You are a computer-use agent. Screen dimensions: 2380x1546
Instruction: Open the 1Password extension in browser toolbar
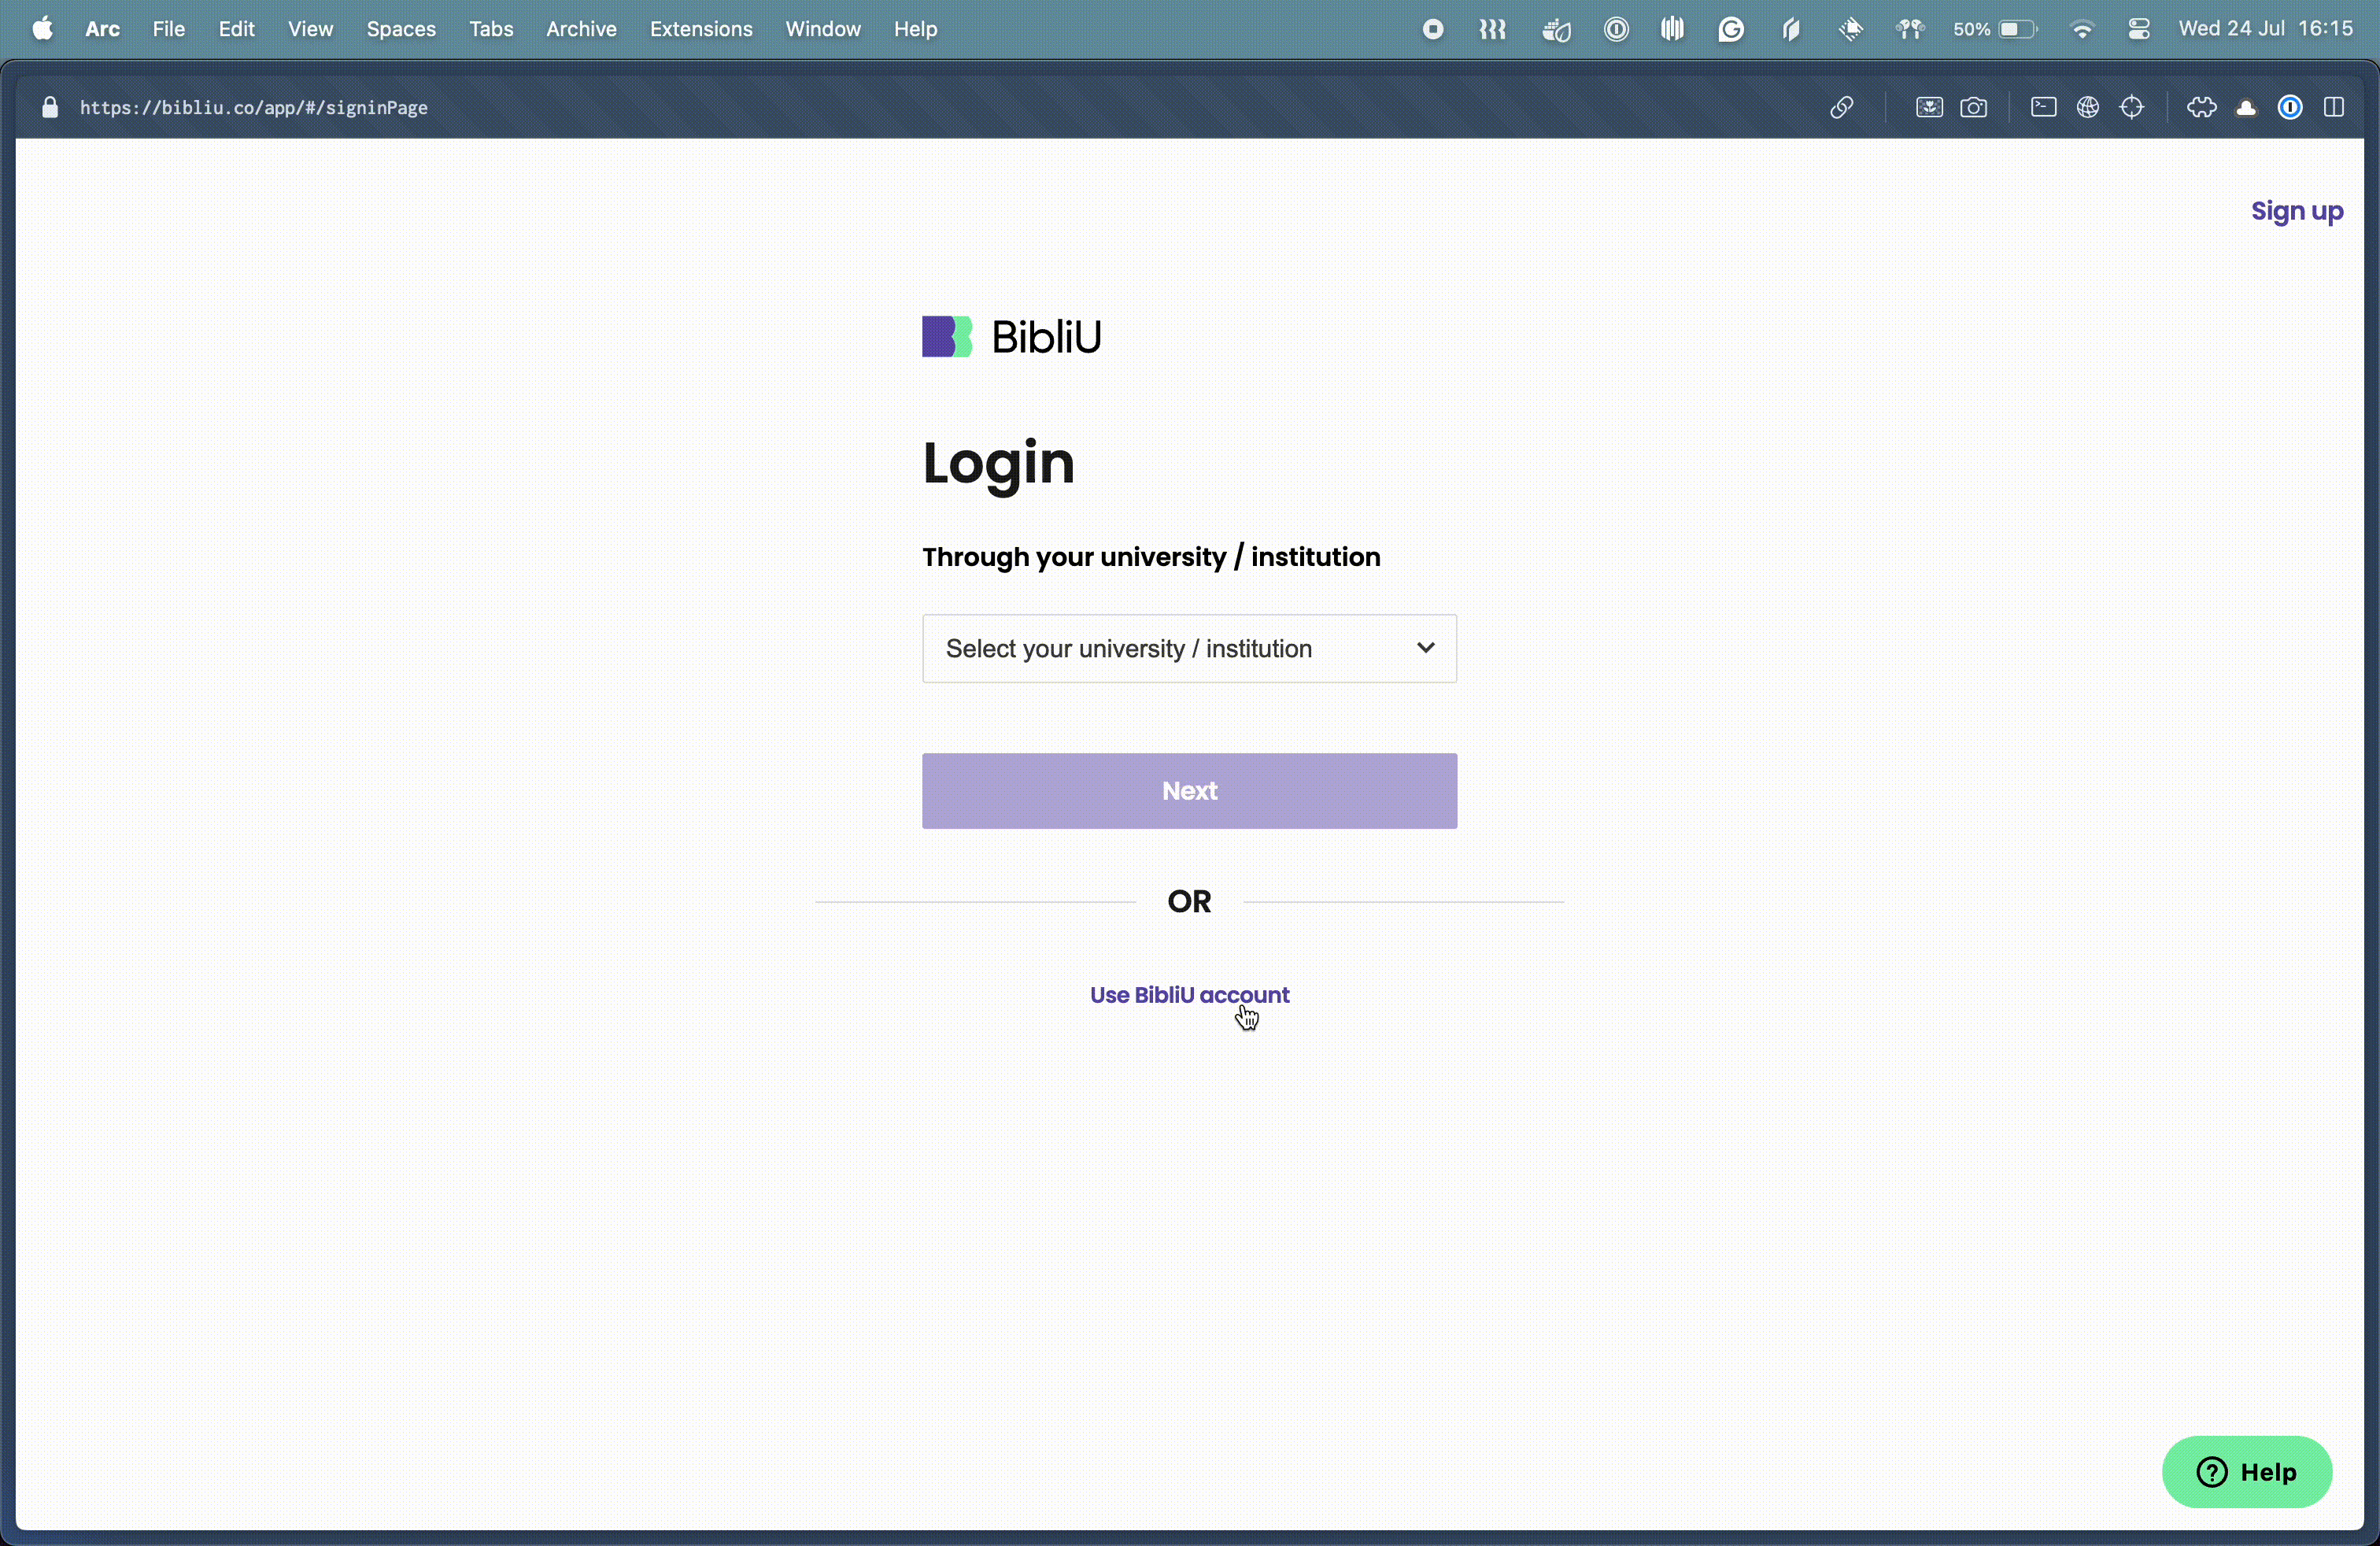pos(2290,107)
